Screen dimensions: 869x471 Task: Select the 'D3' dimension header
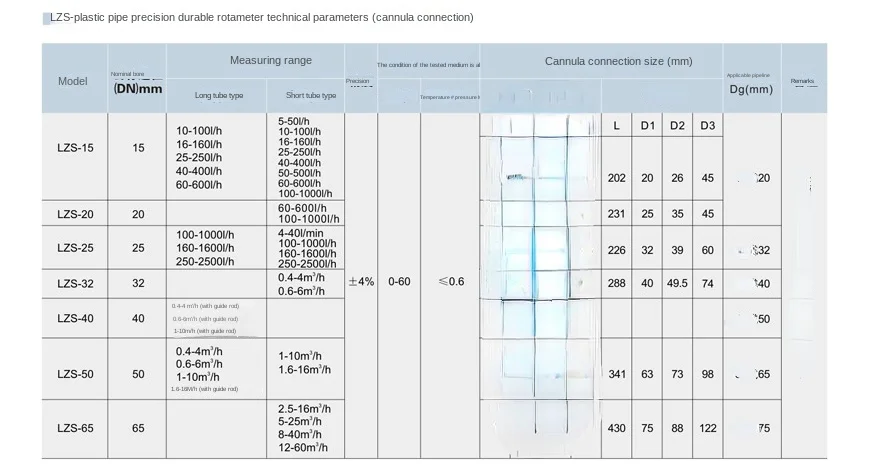[708, 126]
